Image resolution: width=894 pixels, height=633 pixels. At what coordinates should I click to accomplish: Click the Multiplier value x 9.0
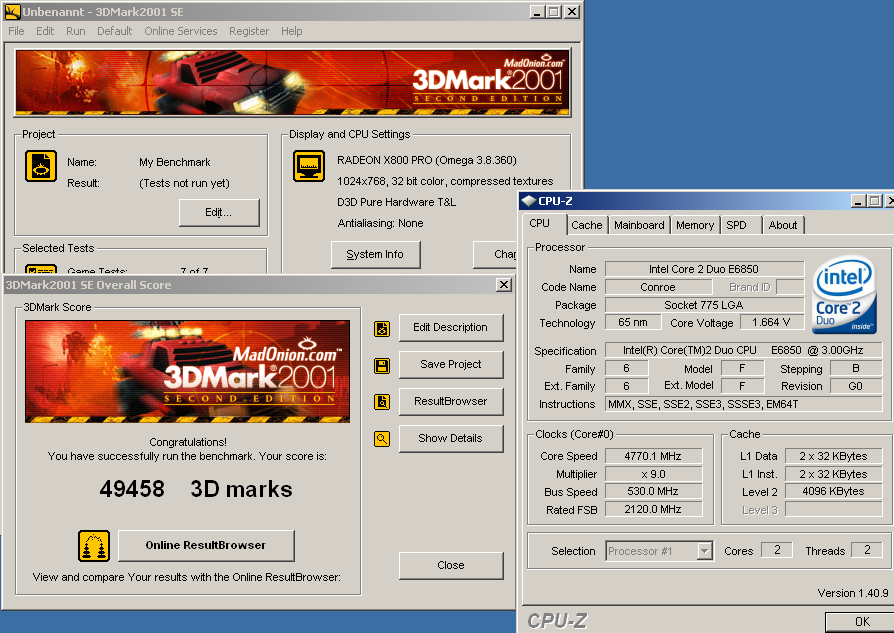coord(653,474)
